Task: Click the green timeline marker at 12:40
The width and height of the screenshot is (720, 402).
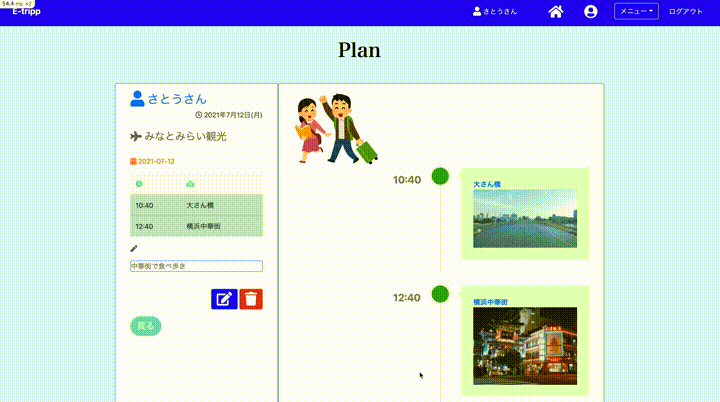Action: 440,294
